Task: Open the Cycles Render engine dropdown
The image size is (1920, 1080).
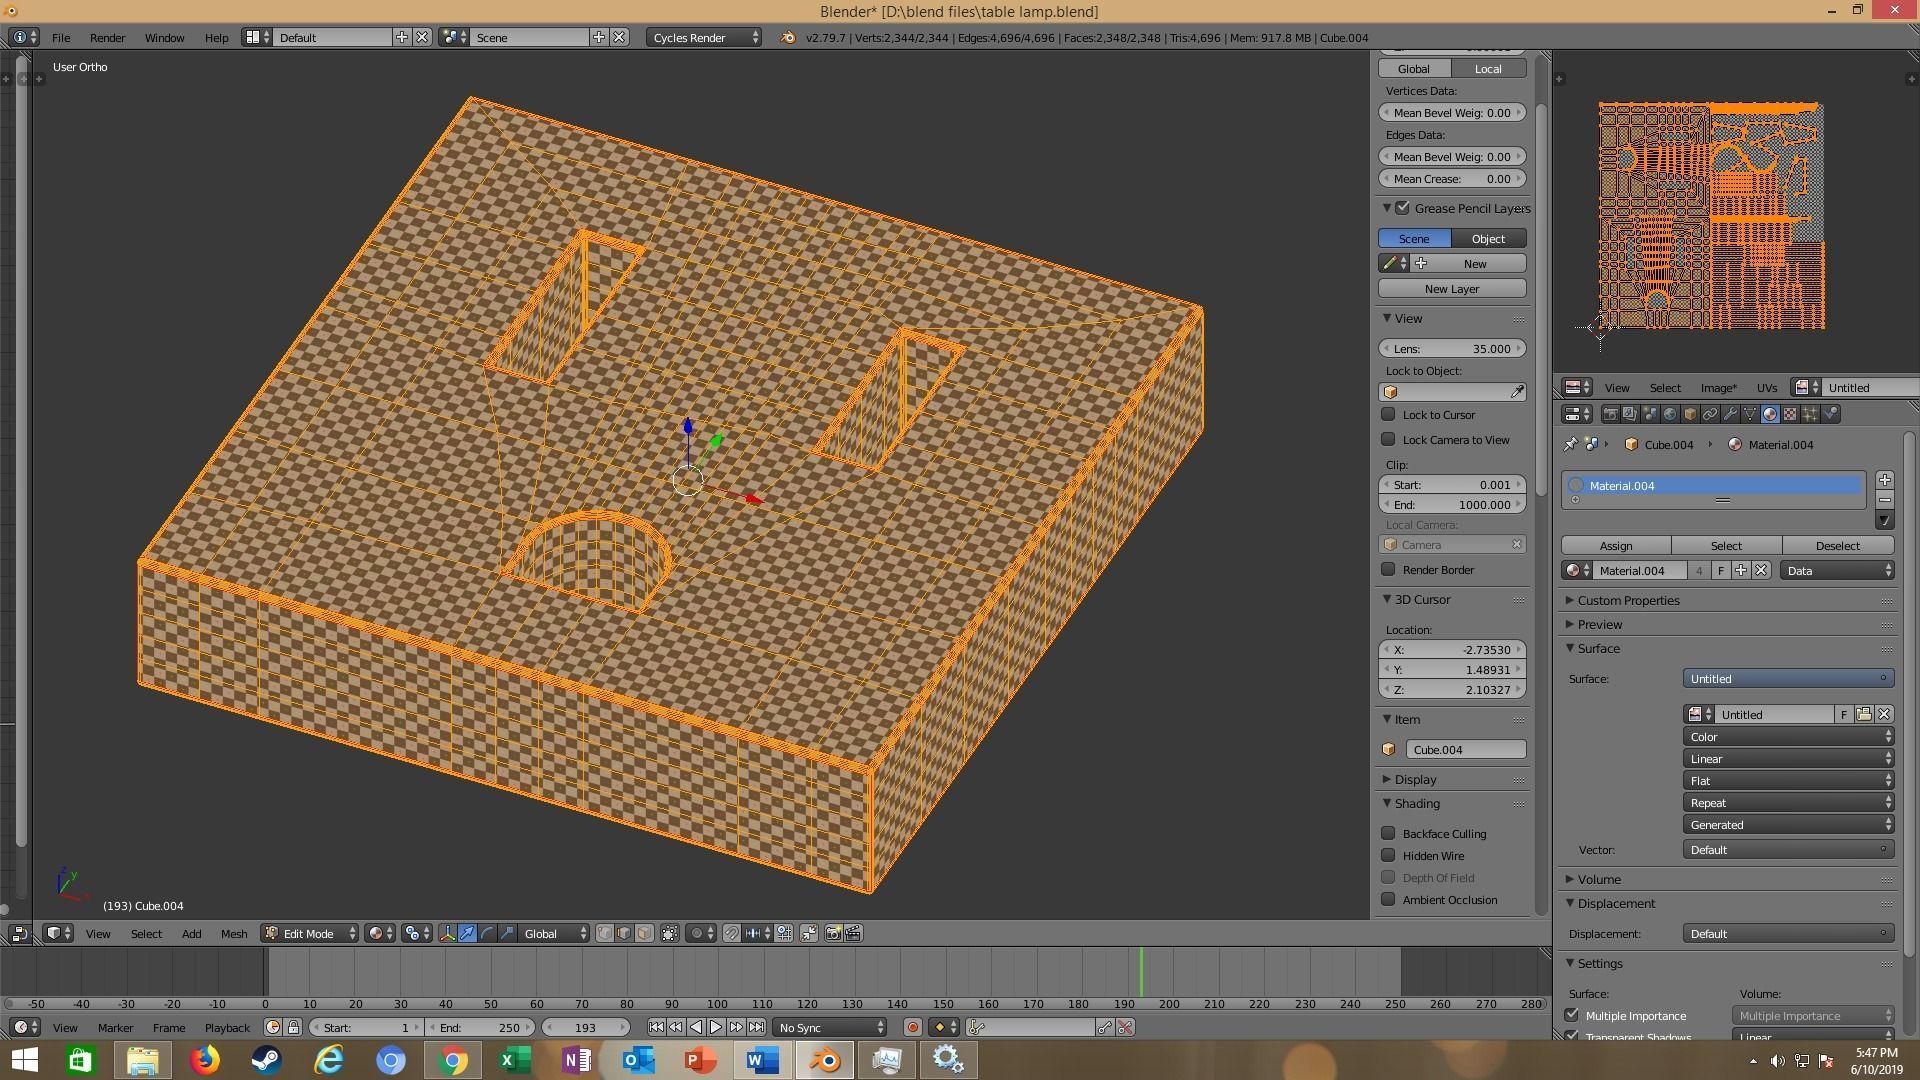Action: [704, 37]
